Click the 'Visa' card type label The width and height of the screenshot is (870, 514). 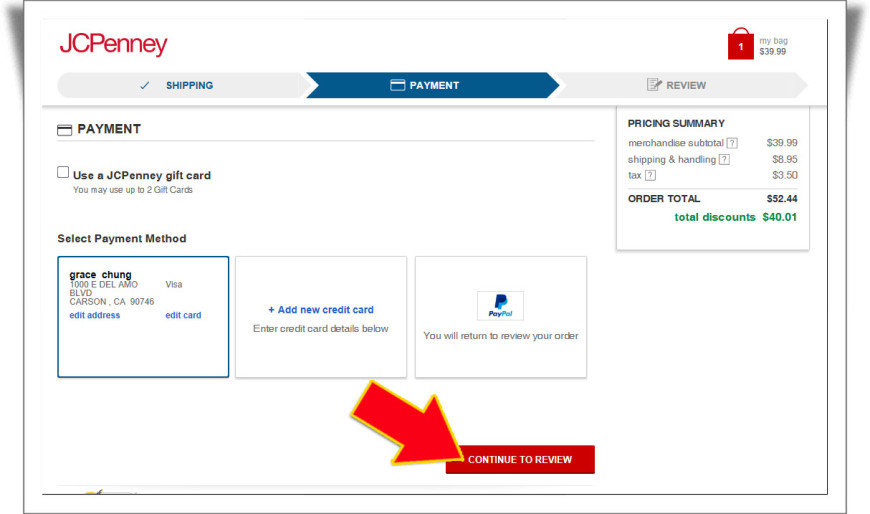174,284
